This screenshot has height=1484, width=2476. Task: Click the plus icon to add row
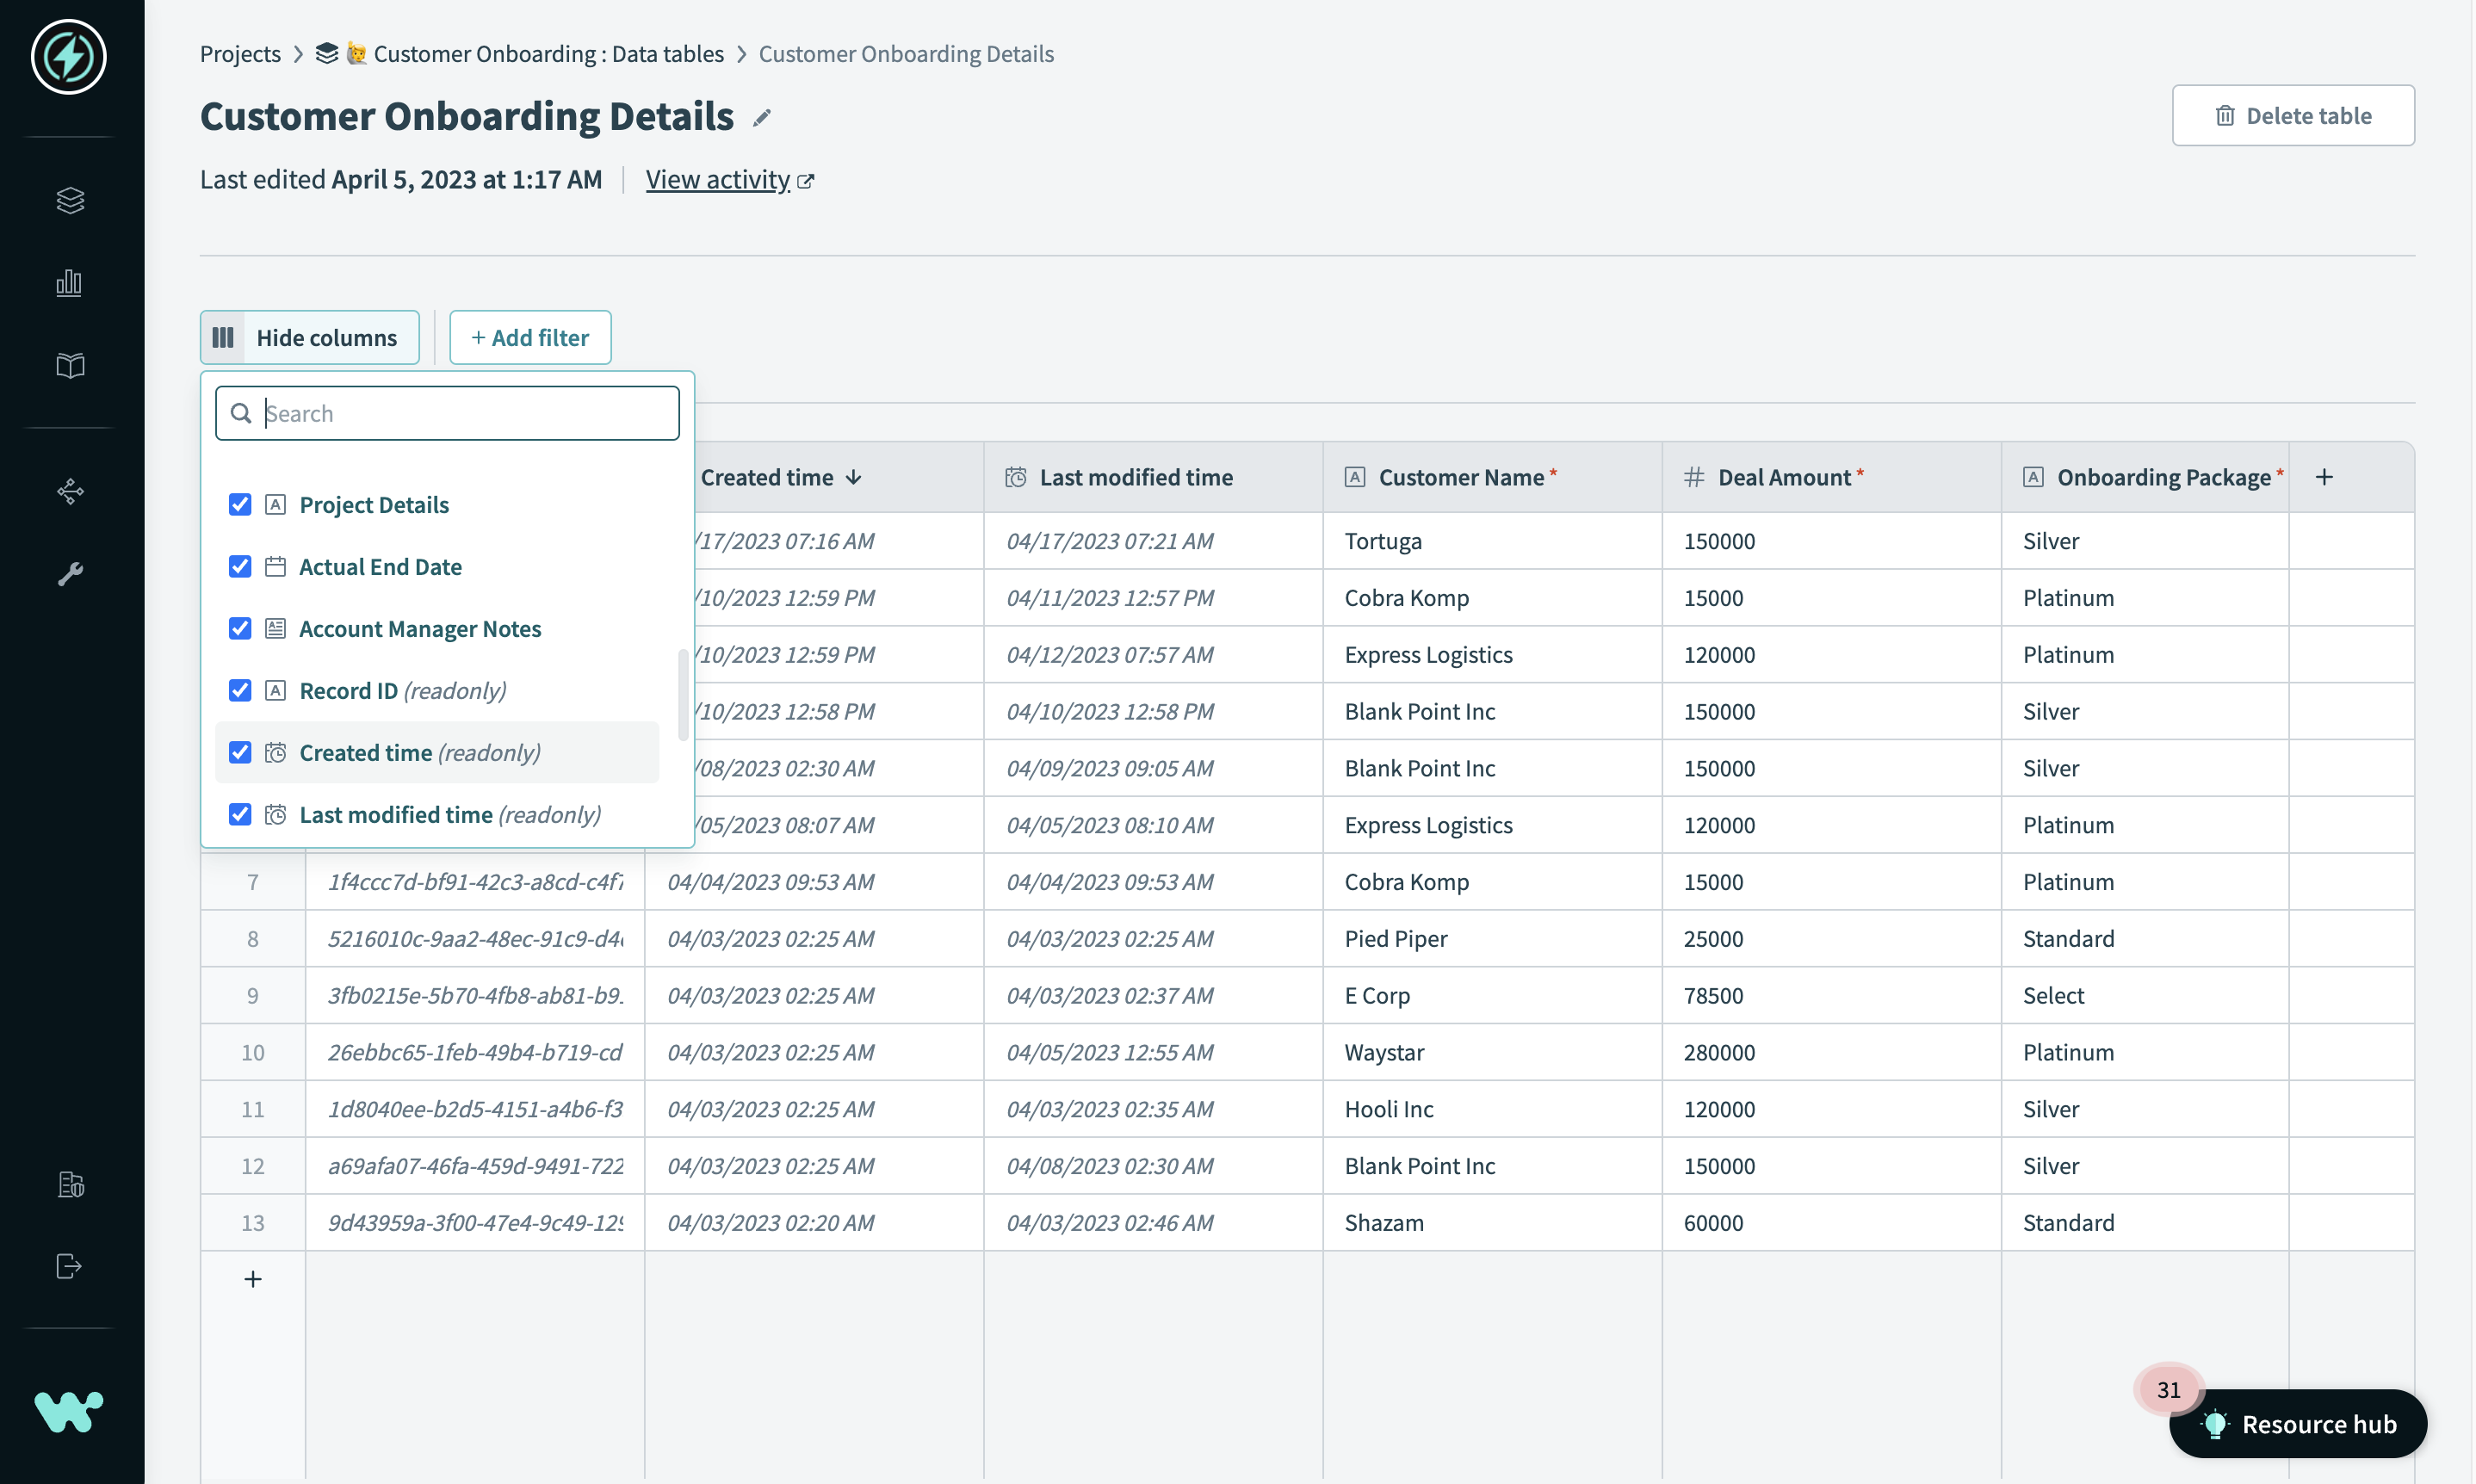click(x=253, y=1279)
